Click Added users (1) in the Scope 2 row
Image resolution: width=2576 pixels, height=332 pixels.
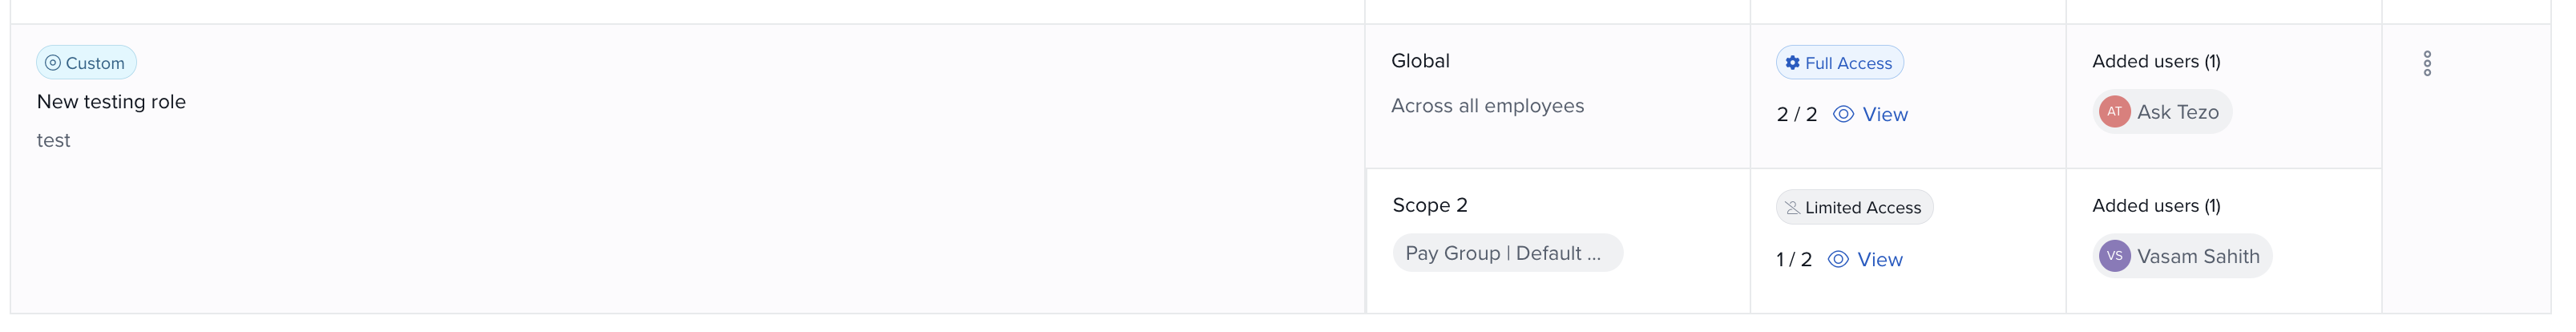tap(2156, 206)
